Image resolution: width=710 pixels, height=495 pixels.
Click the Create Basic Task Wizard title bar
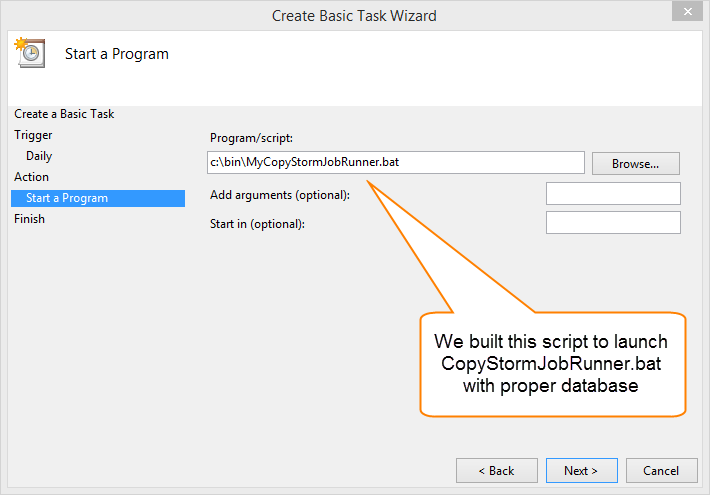click(x=354, y=15)
